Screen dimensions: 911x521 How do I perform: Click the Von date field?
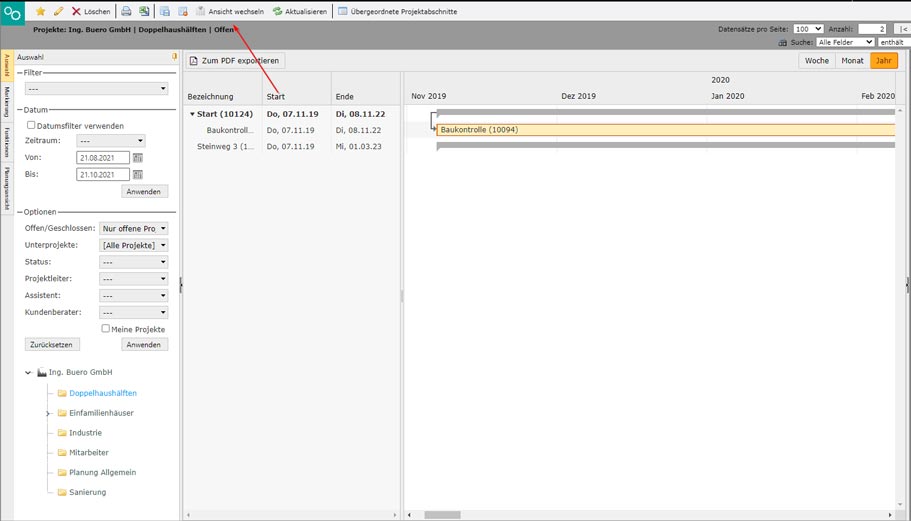click(103, 157)
